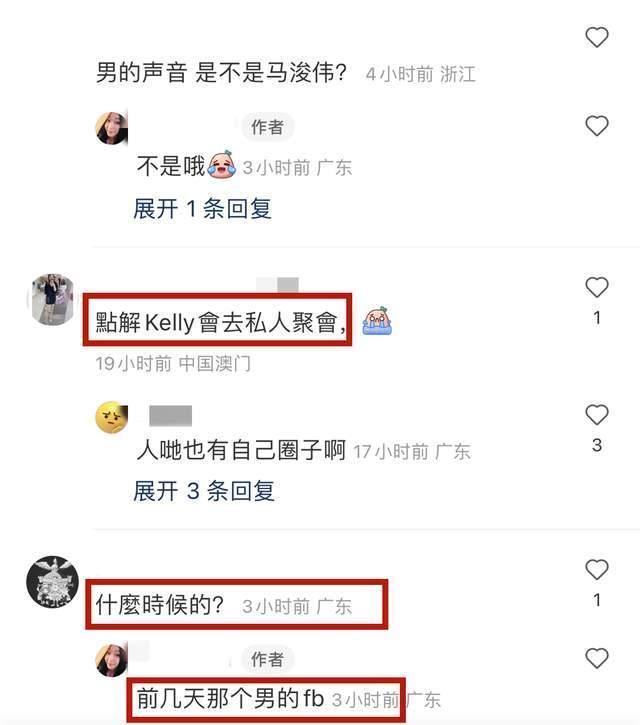Like the comment asking about 马浚伟
The image size is (640, 725).
[597, 37]
